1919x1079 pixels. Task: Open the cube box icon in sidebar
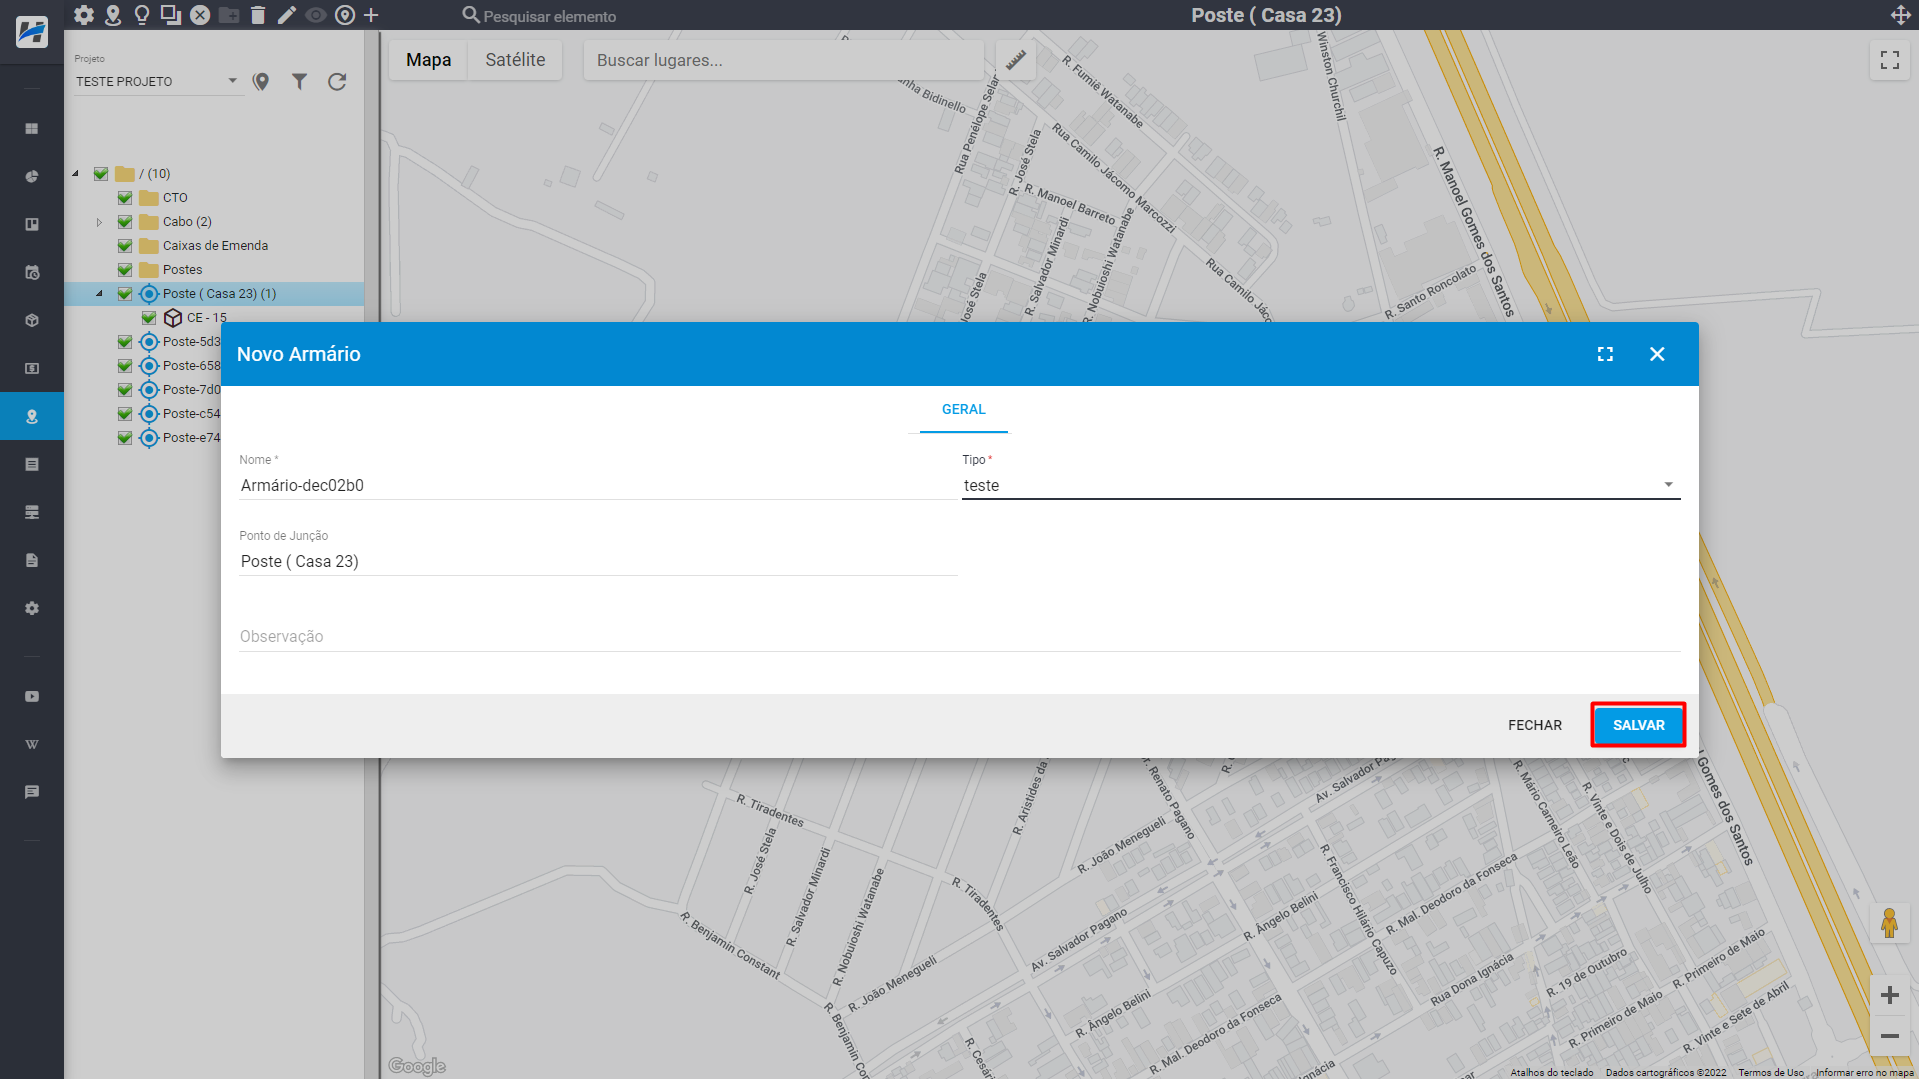tap(32, 321)
